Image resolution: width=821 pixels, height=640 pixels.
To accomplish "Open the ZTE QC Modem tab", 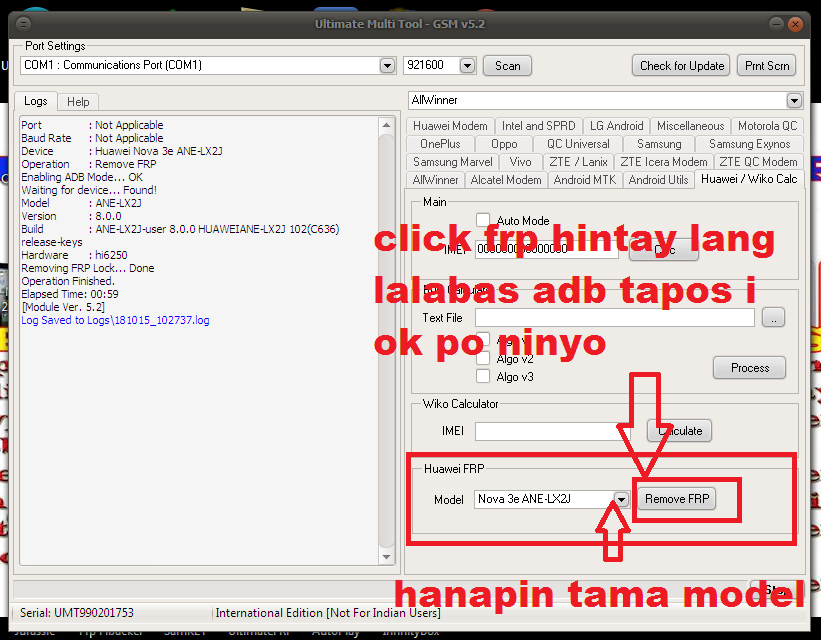I will [x=758, y=162].
